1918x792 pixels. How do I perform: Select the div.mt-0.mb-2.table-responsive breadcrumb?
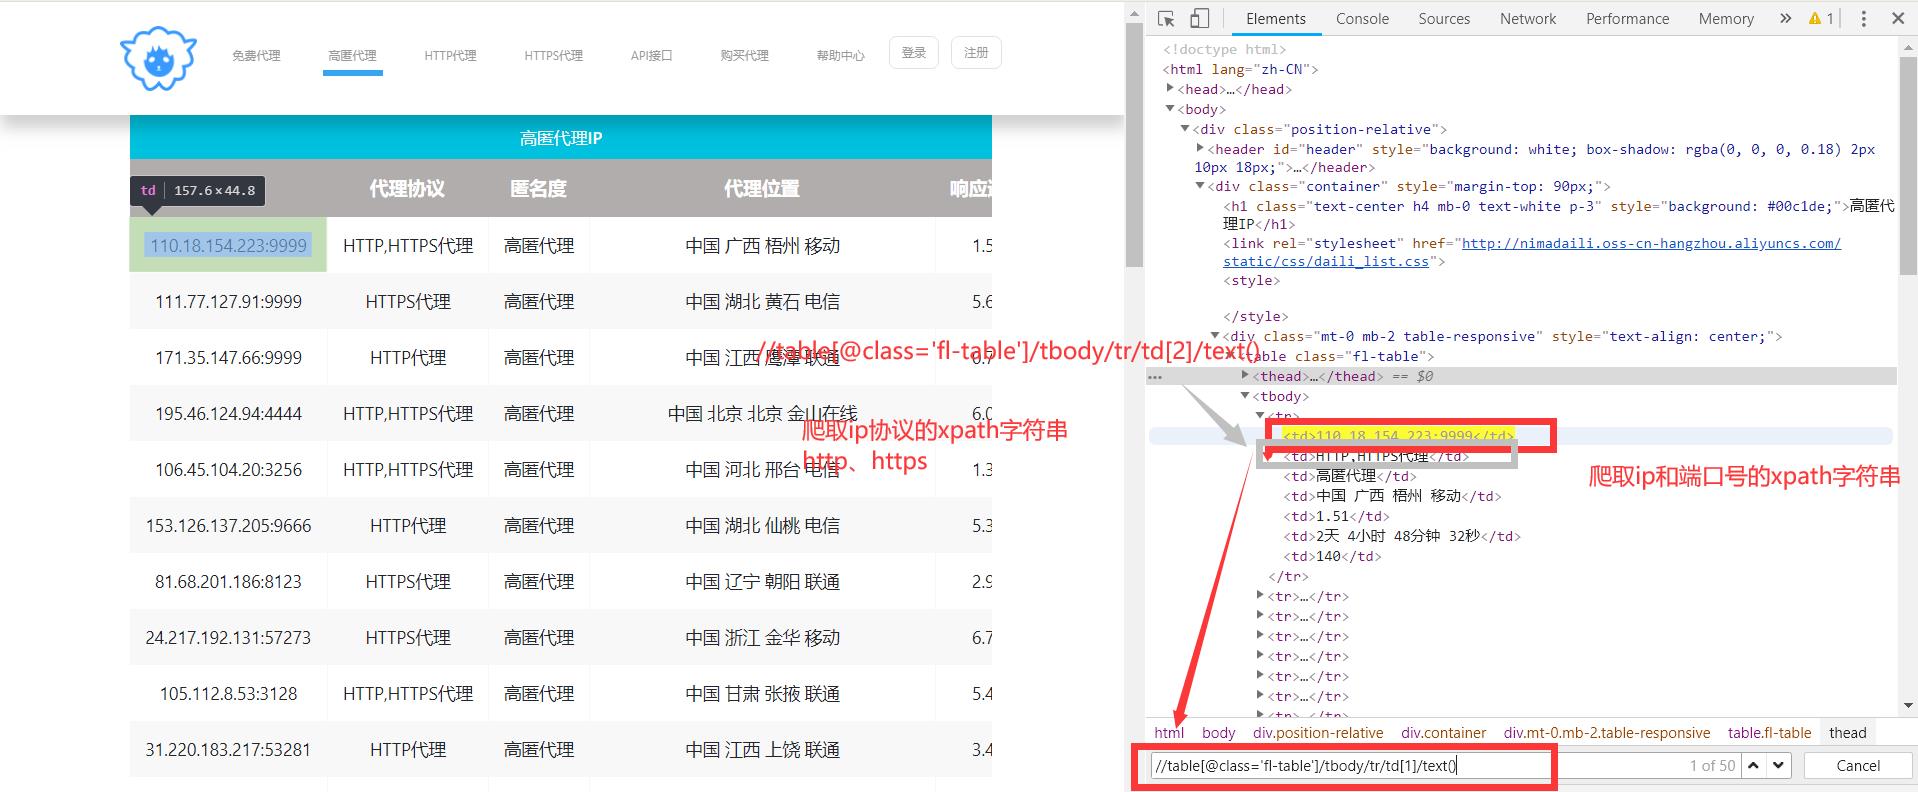[1606, 733]
